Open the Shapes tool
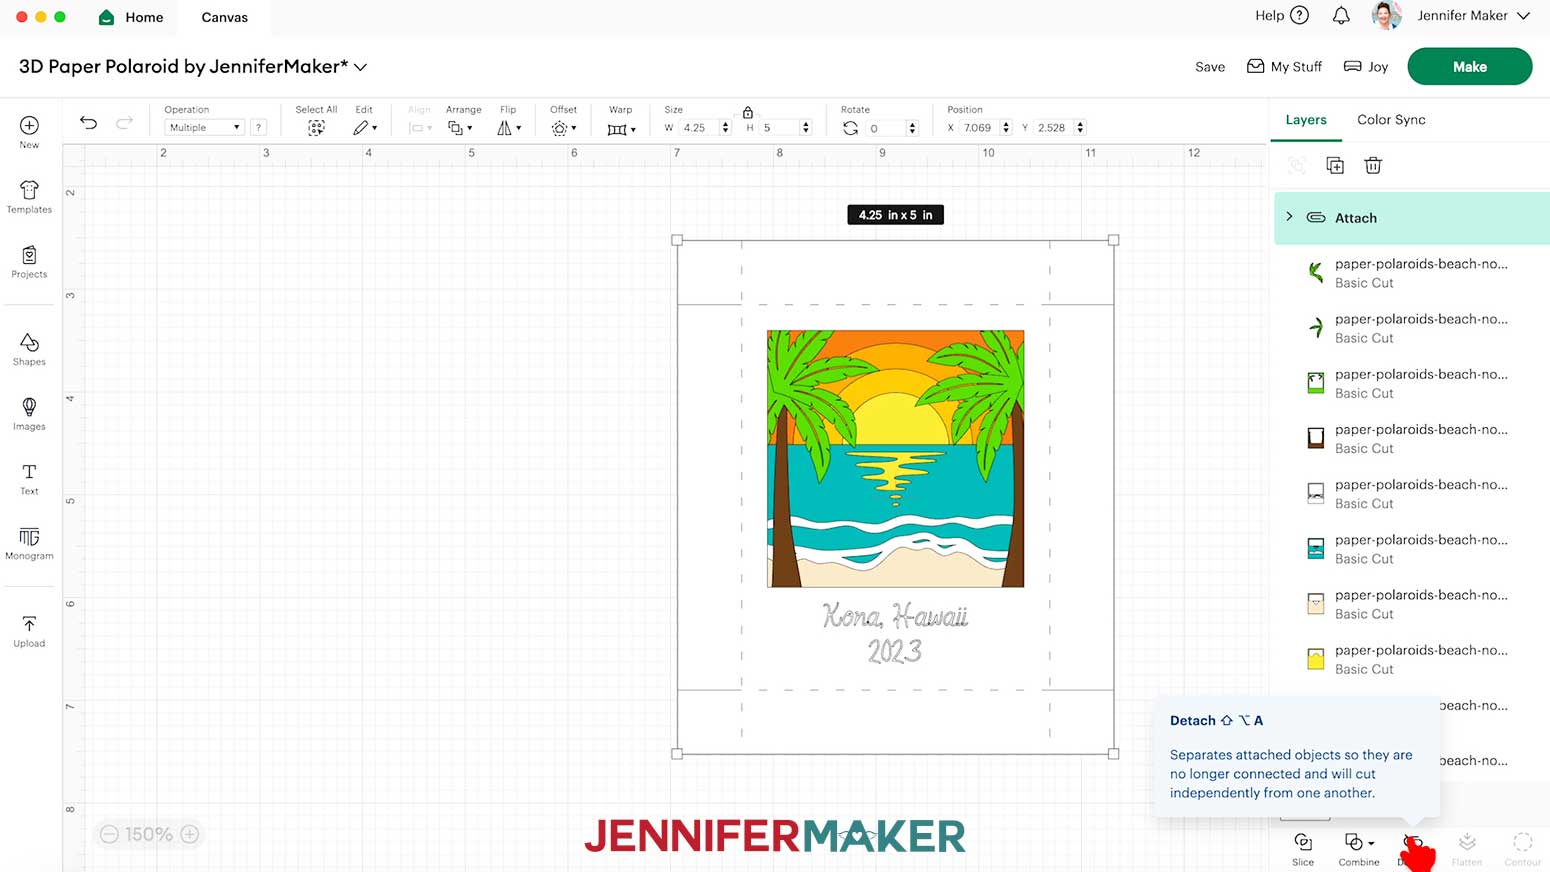Viewport: 1550px width, 872px height. coord(29,350)
